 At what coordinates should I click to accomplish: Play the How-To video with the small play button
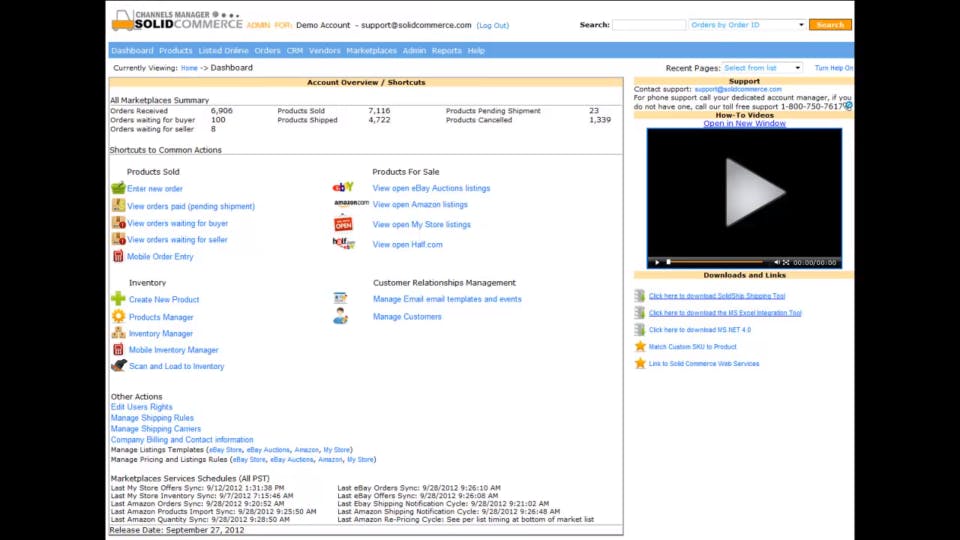point(657,262)
